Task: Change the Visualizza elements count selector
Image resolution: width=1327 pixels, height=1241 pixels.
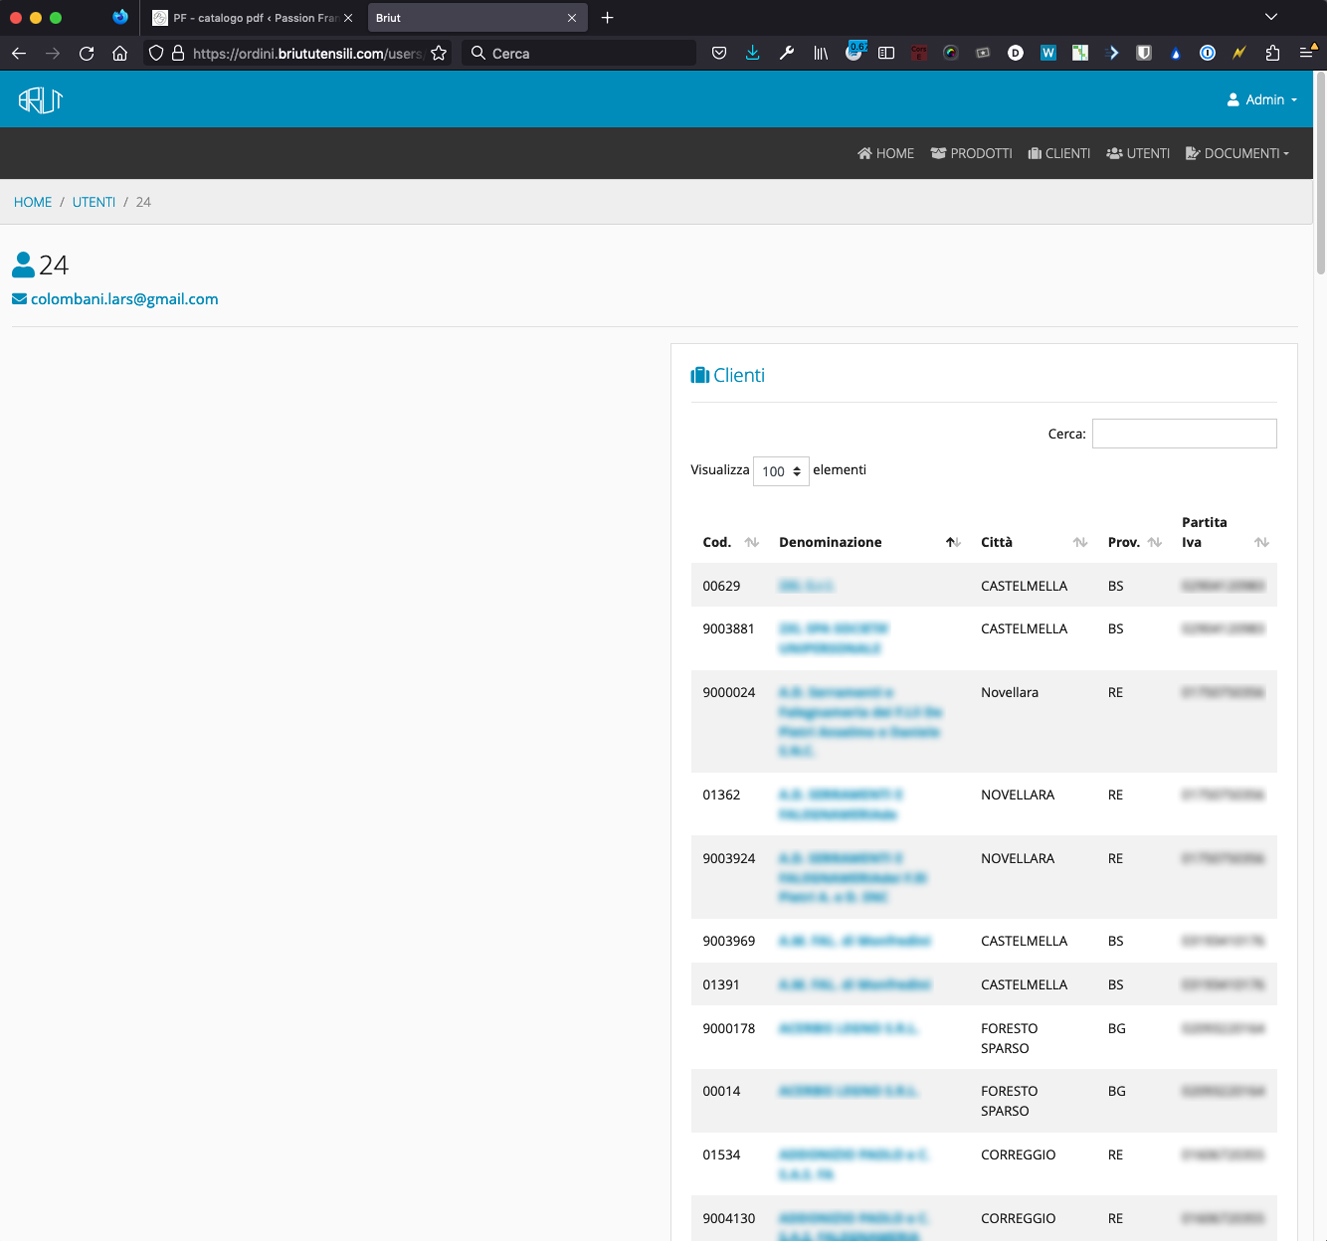Action: pos(781,471)
